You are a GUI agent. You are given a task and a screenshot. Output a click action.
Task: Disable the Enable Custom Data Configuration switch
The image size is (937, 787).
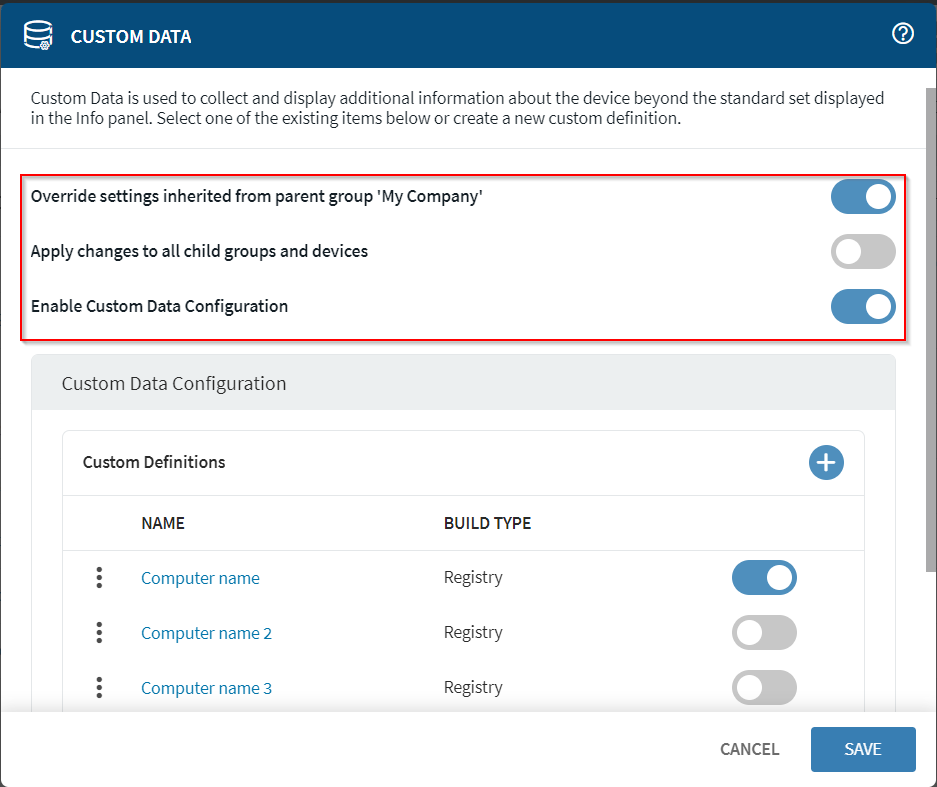click(x=862, y=307)
